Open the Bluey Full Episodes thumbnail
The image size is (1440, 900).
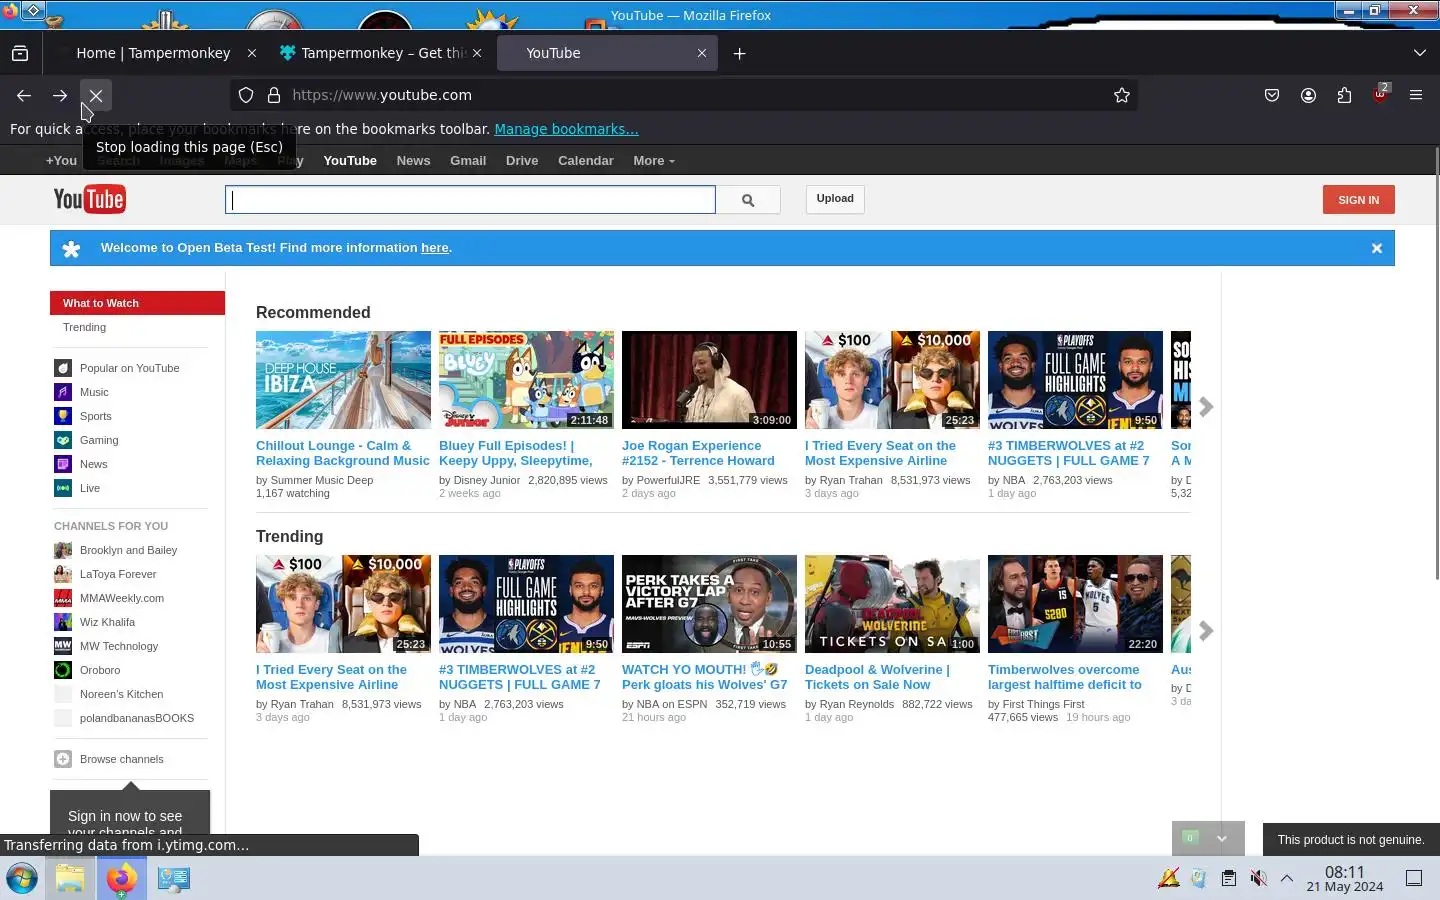[526, 380]
